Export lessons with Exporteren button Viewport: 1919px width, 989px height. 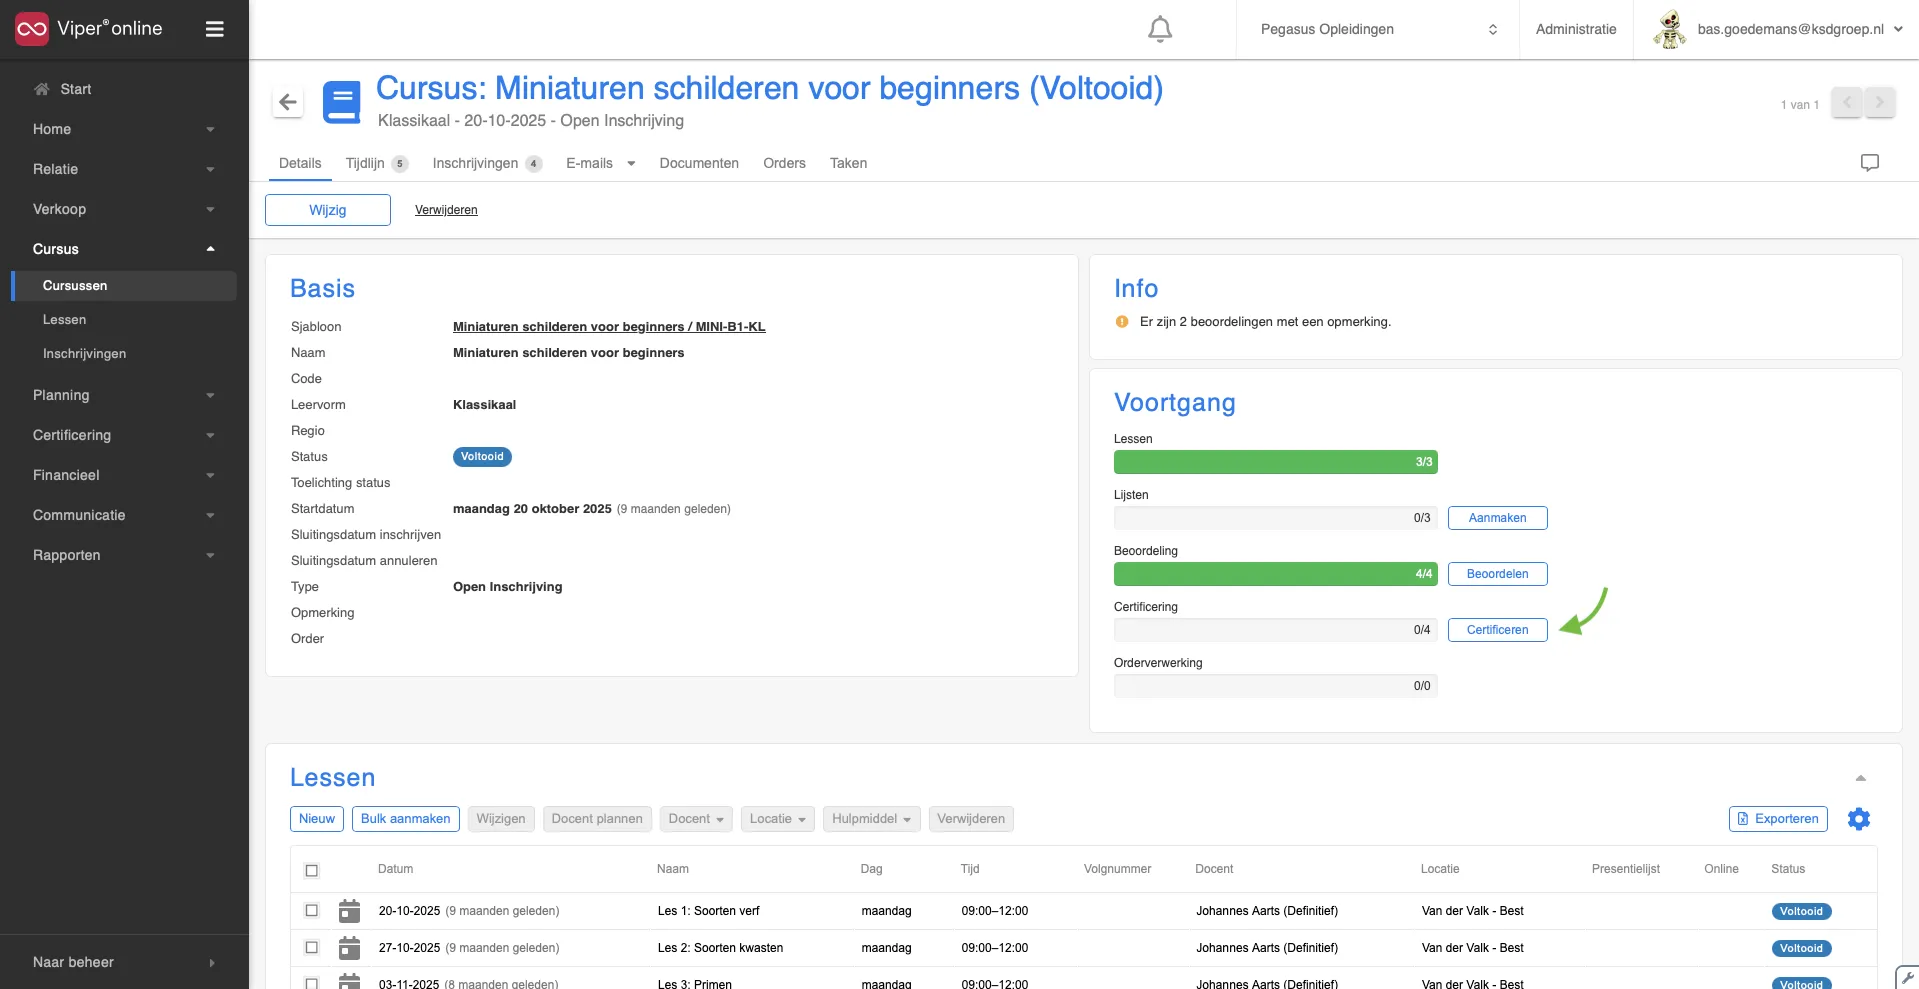click(1778, 819)
